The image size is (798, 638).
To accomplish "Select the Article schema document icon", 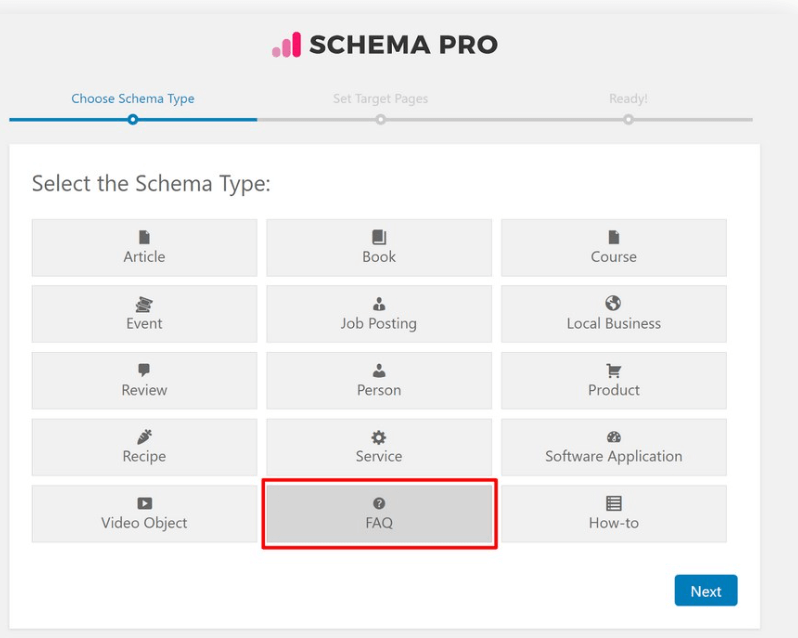I will tap(144, 237).
